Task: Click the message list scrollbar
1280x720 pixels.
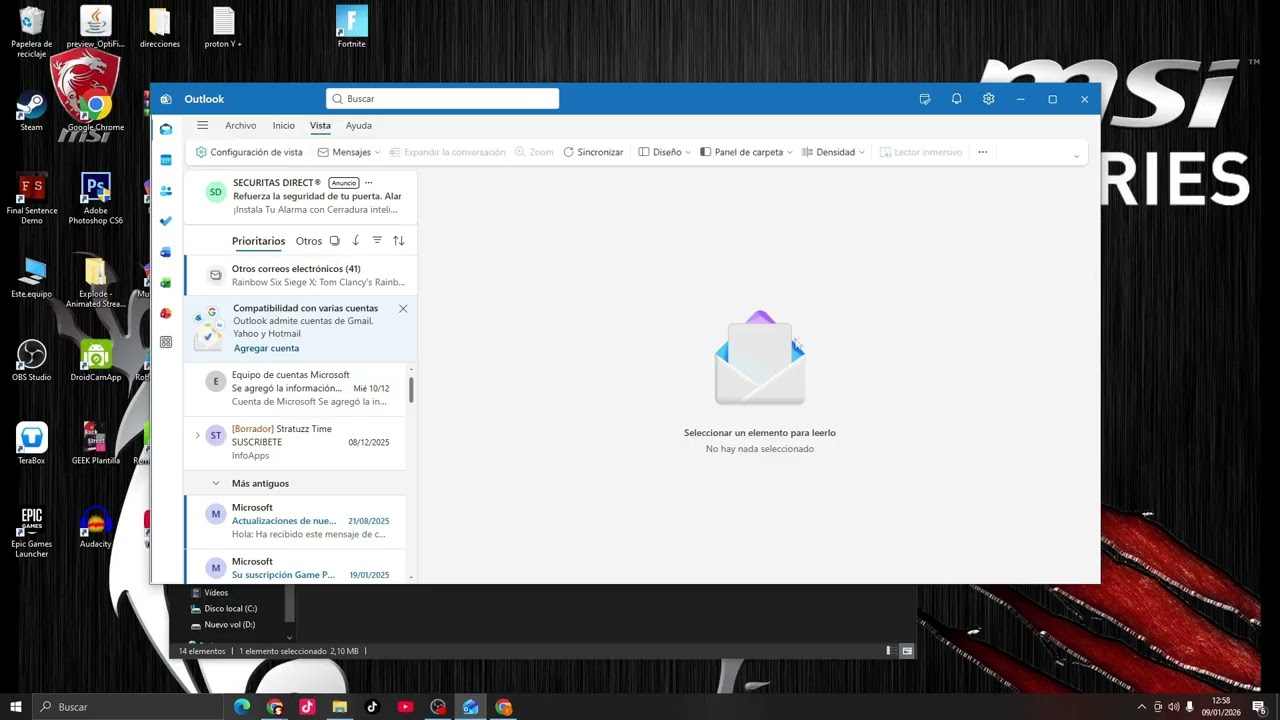Action: point(411,391)
